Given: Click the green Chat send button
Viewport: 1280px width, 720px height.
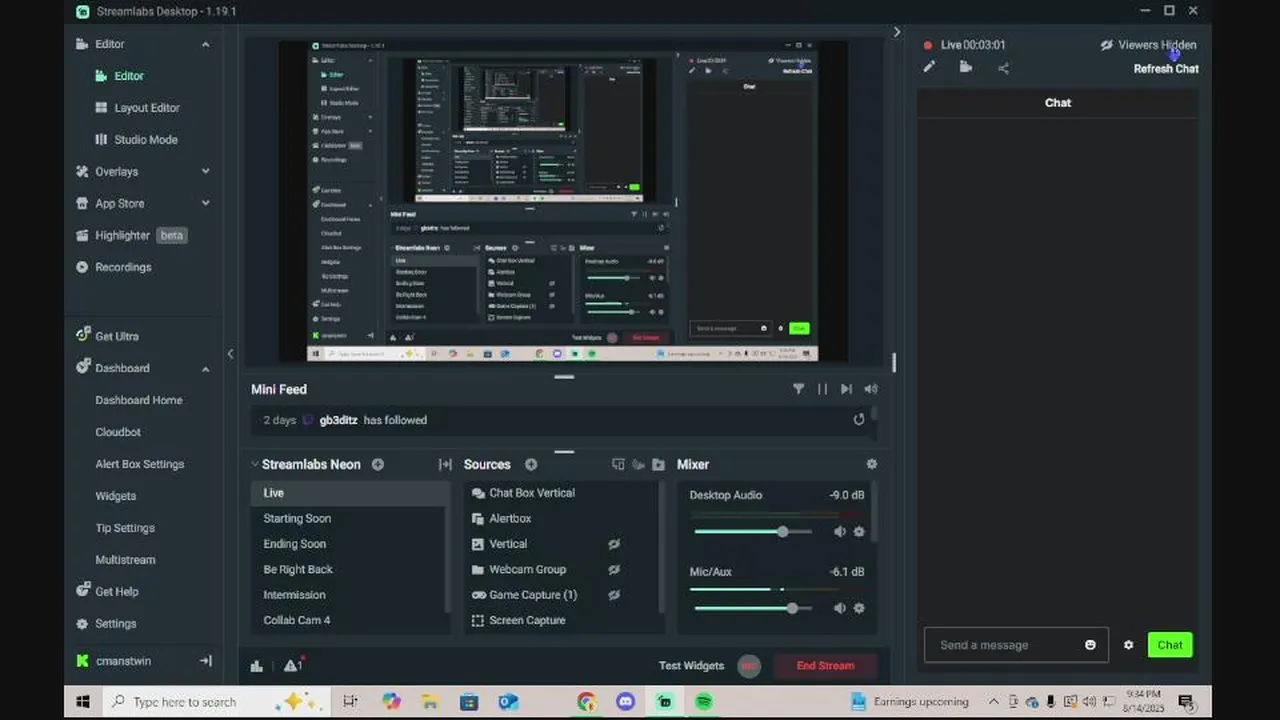Looking at the screenshot, I should pyautogui.click(x=1170, y=645).
